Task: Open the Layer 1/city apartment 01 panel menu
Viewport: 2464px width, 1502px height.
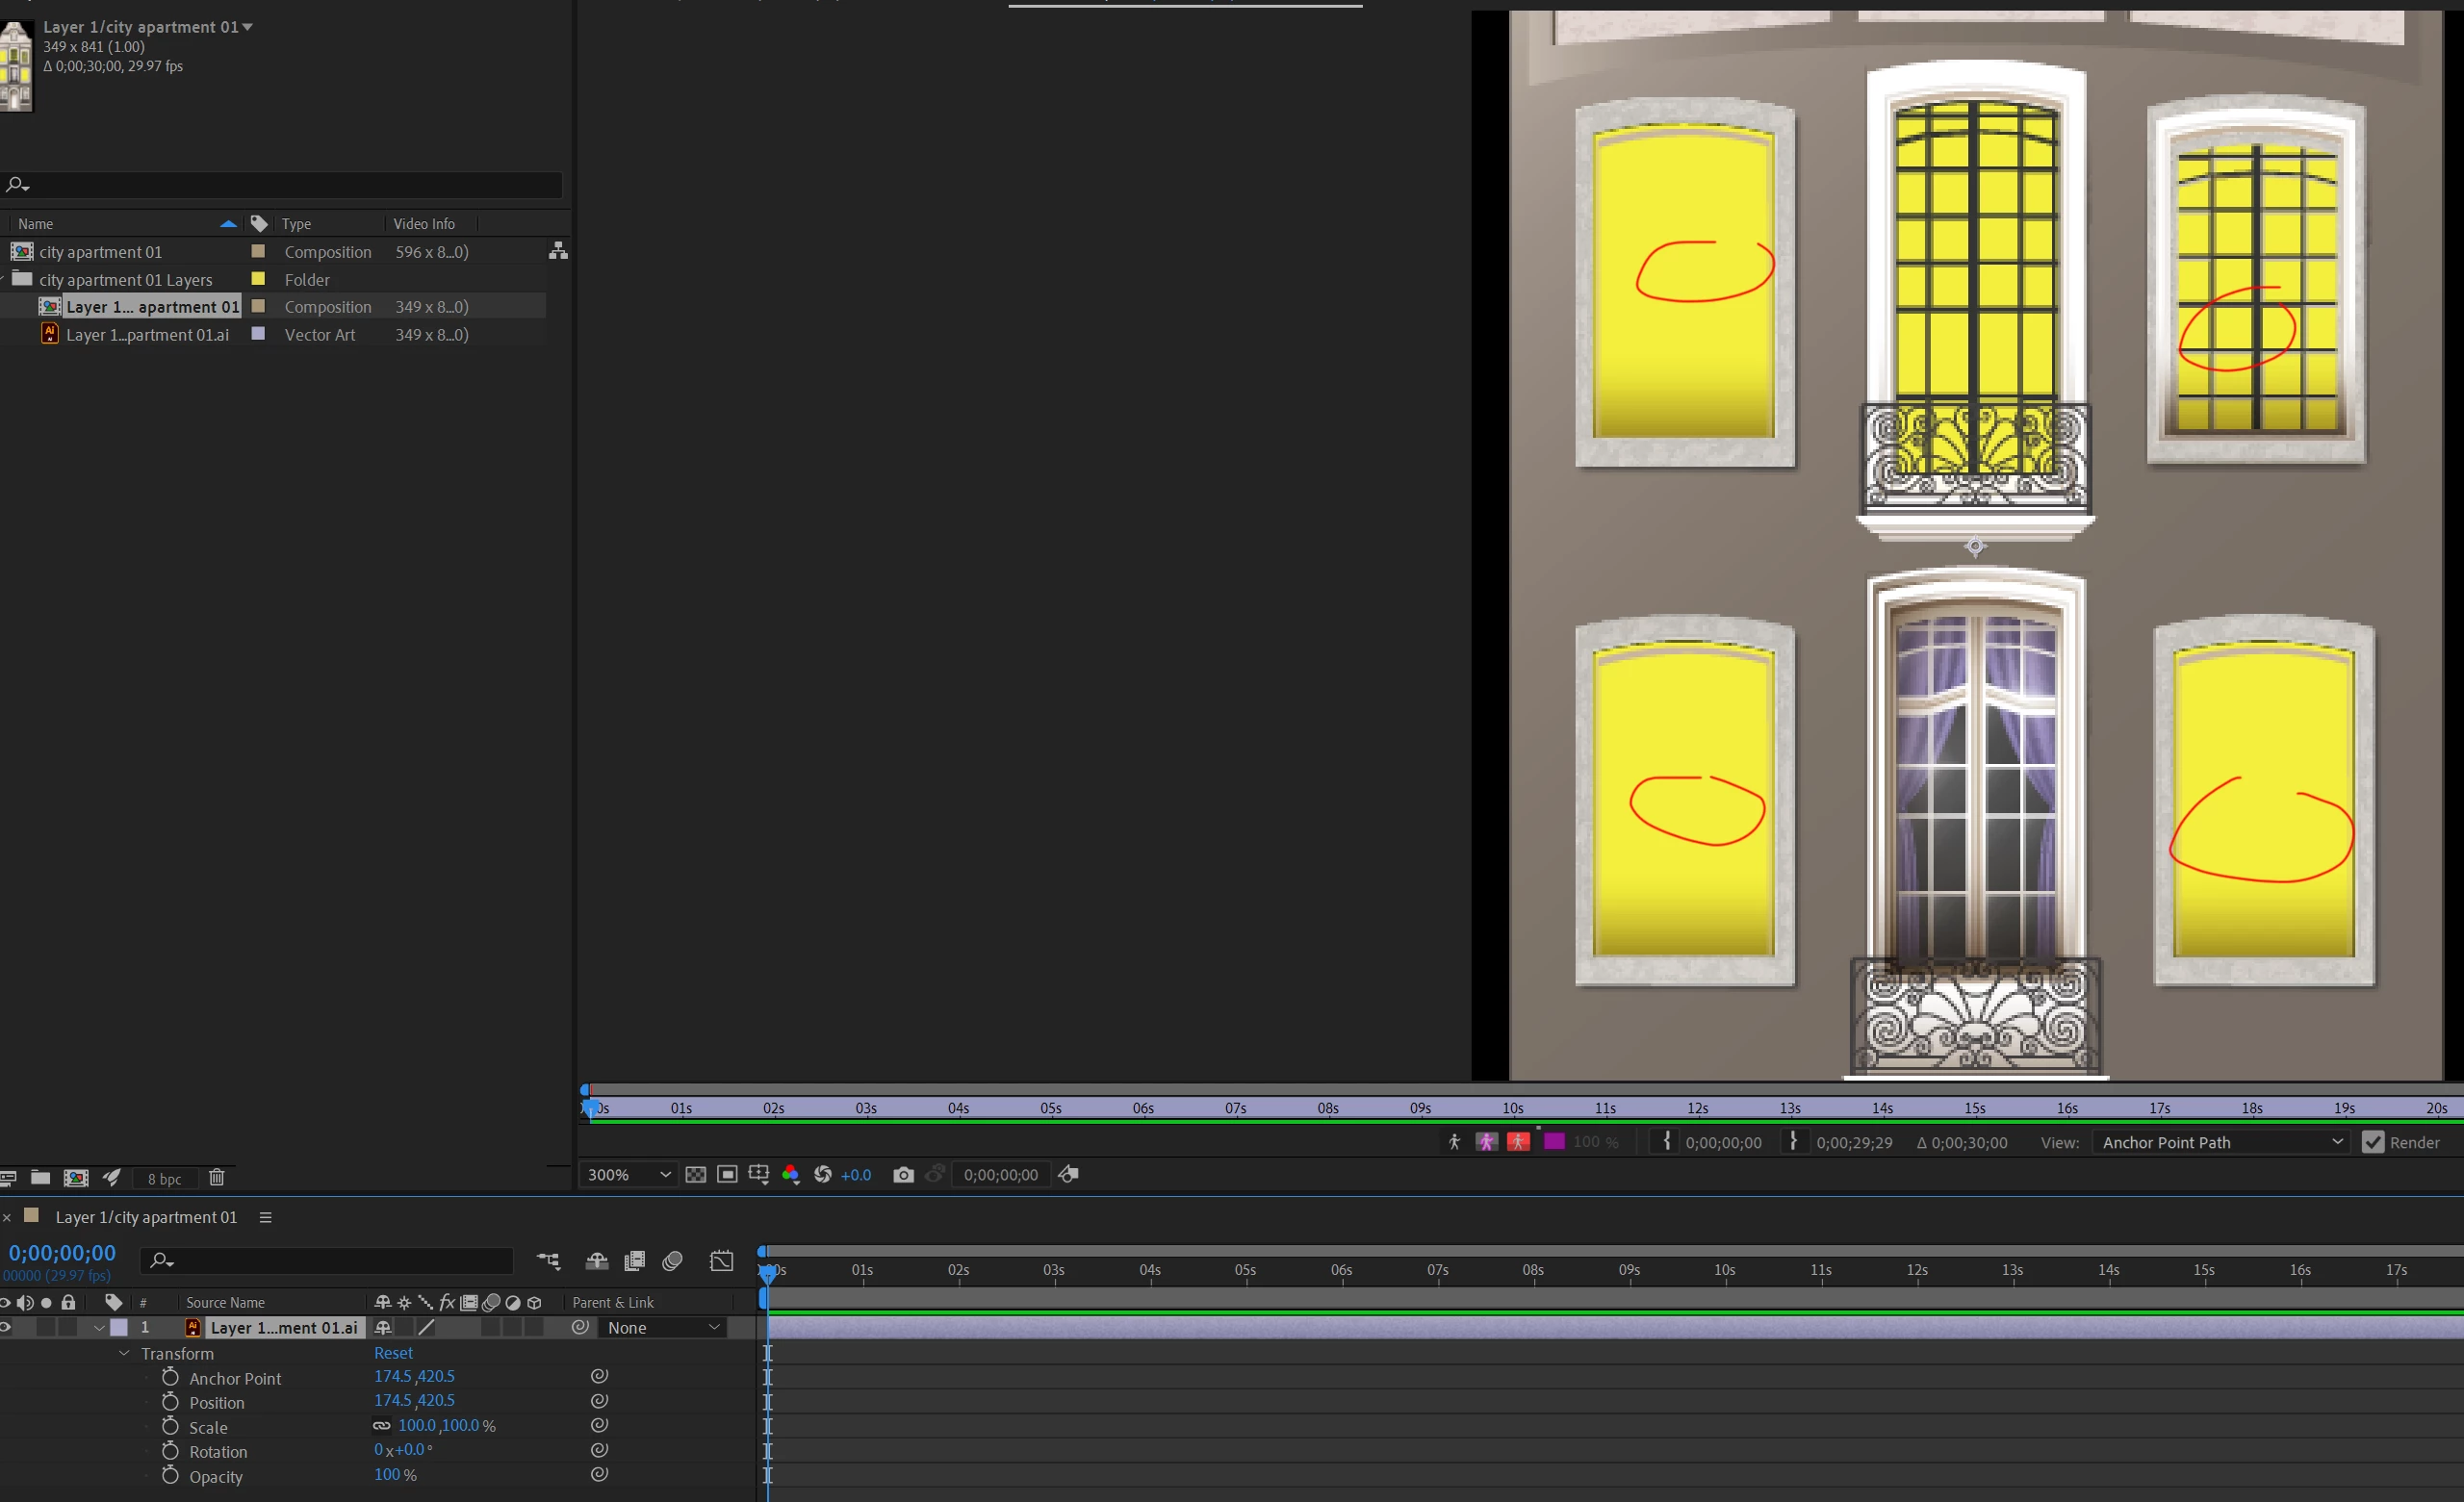Action: (265, 1217)
